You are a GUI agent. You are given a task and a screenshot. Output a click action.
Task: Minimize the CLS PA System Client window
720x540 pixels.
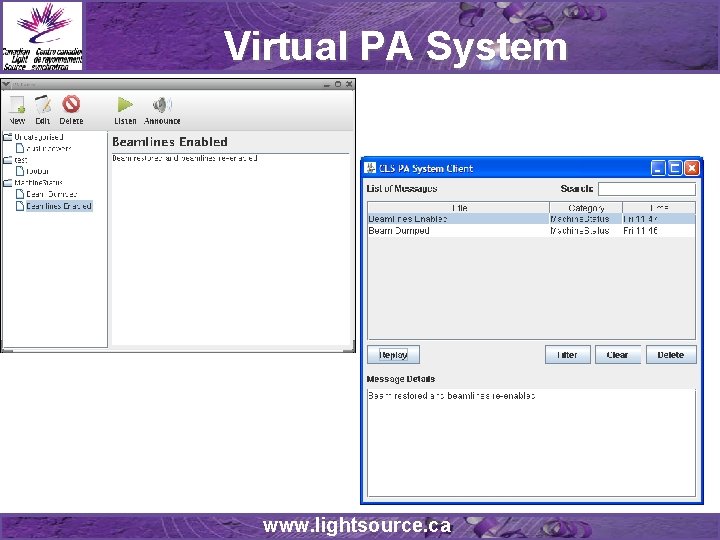[658, 168]
